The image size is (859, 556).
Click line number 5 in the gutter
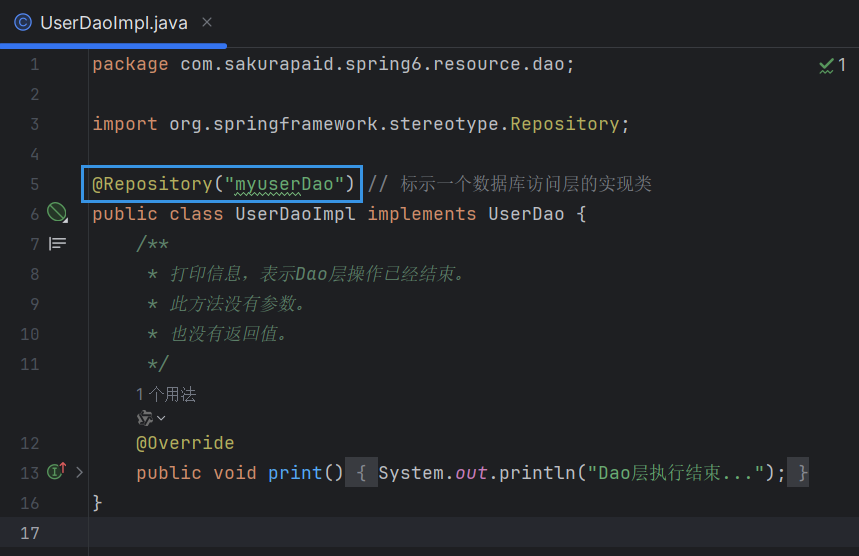pyautogui.click(x=35, y=184)
